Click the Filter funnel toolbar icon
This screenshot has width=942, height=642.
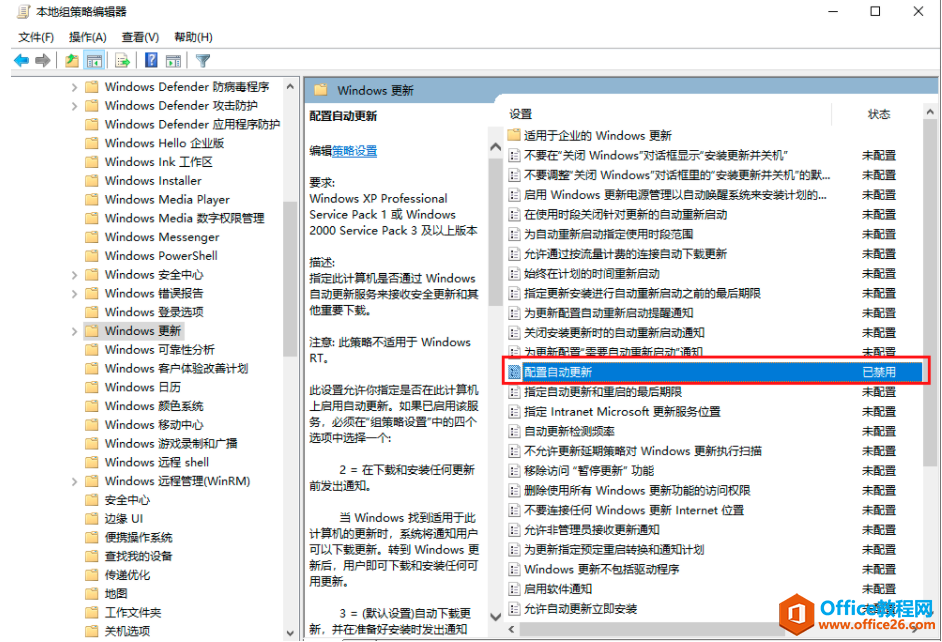point(203,61)
